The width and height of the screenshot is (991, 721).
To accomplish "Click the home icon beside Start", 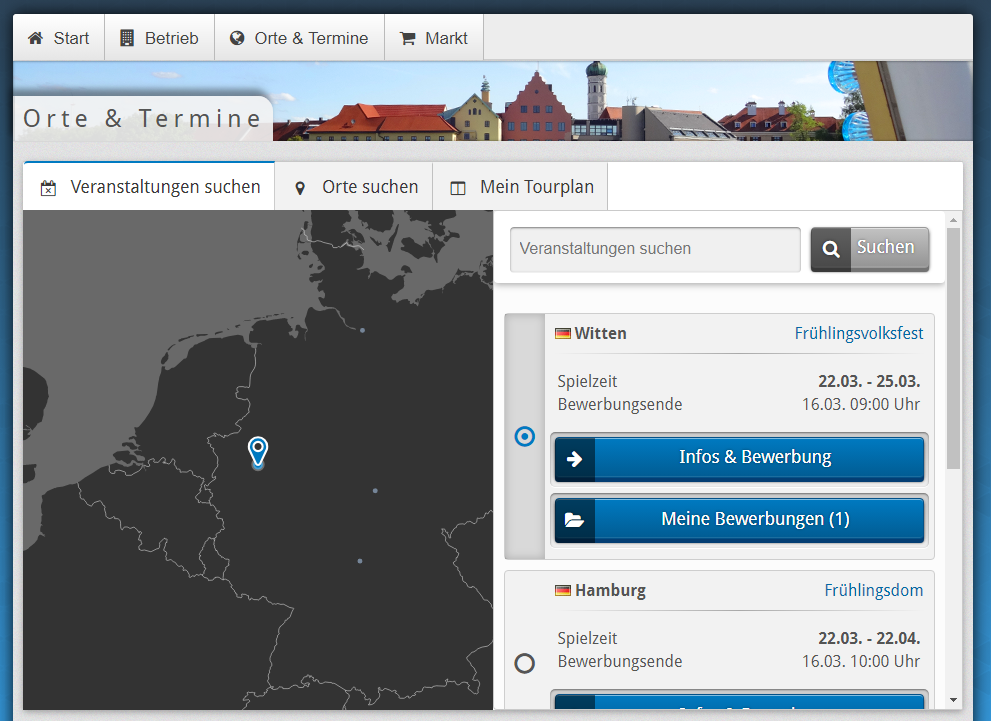I will tap(36, 39).
